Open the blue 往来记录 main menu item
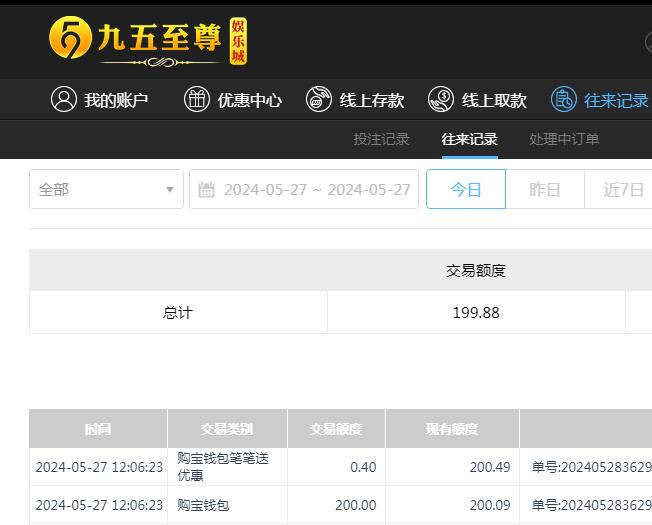The image size is (652, 525). (x=600, y=100)
